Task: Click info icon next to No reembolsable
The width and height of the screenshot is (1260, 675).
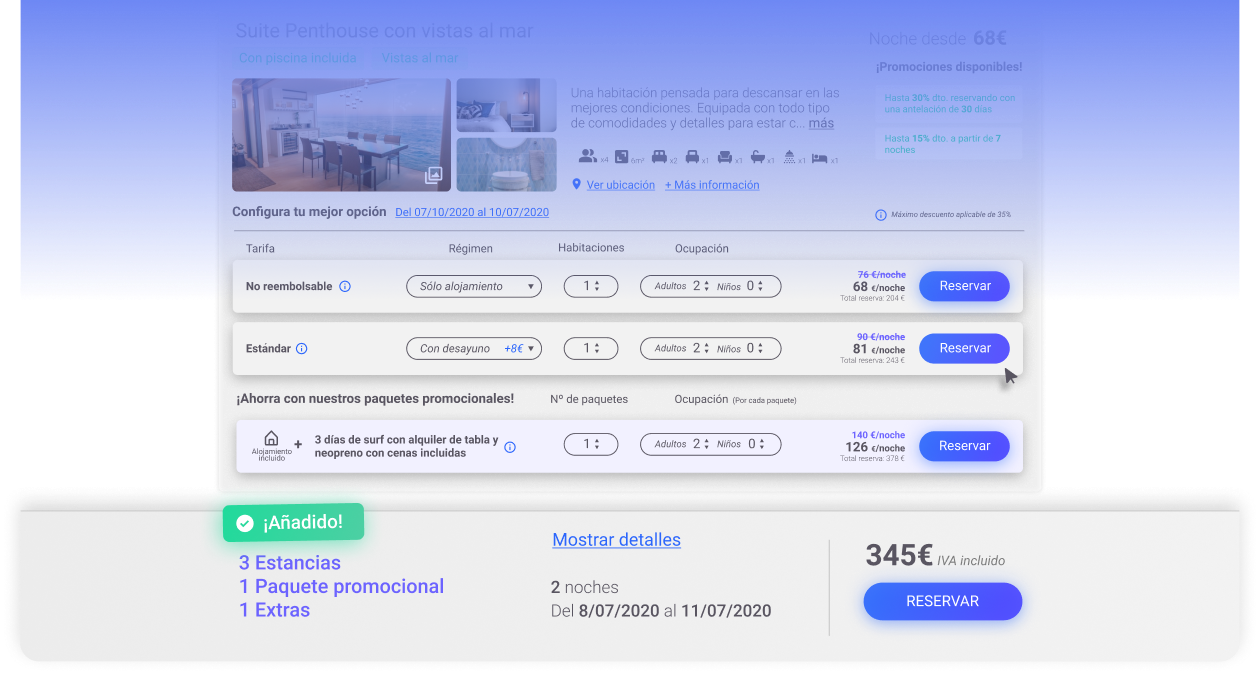Action: click(345, 287)
